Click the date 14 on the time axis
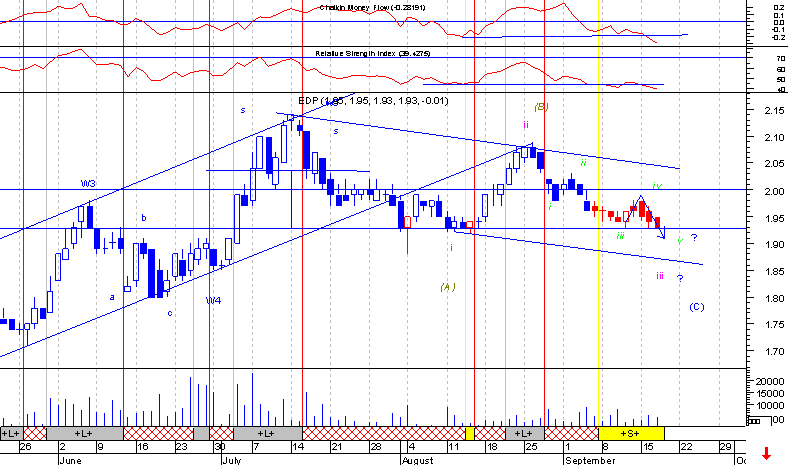Screen dimensions: 788x465 click(x=298, y=447)
